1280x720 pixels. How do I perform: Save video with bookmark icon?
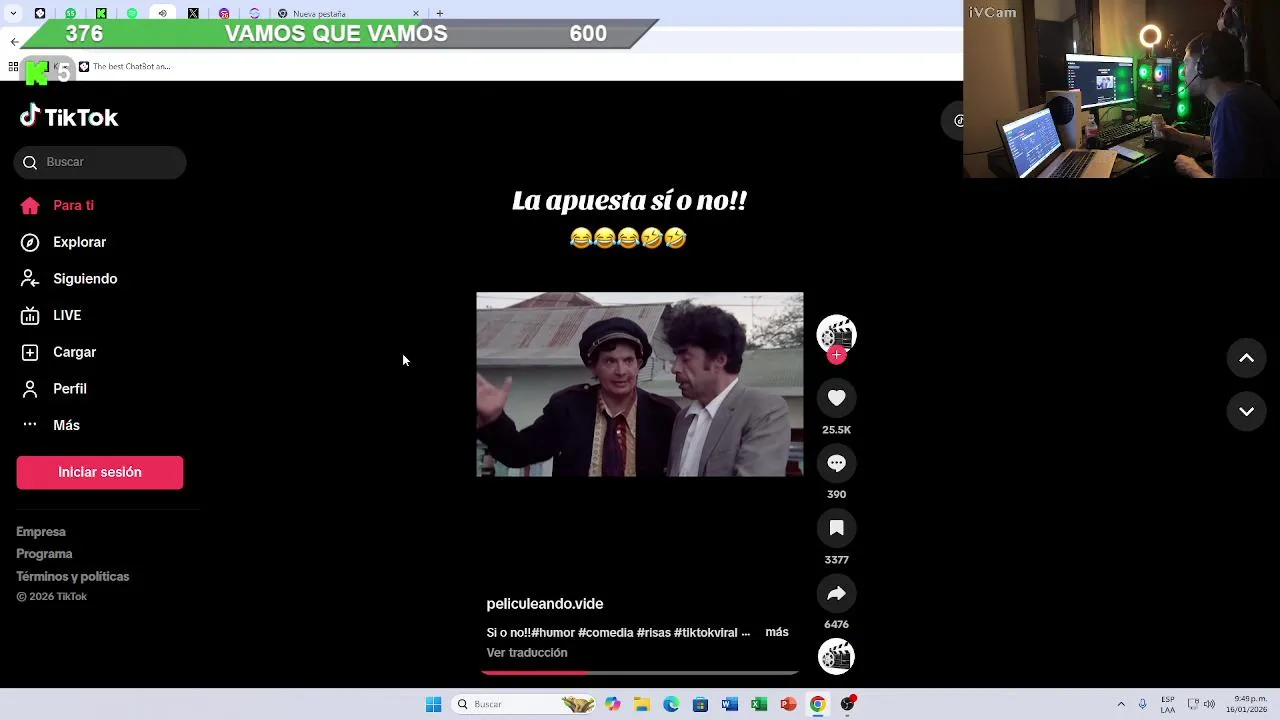tap(837, 528)
